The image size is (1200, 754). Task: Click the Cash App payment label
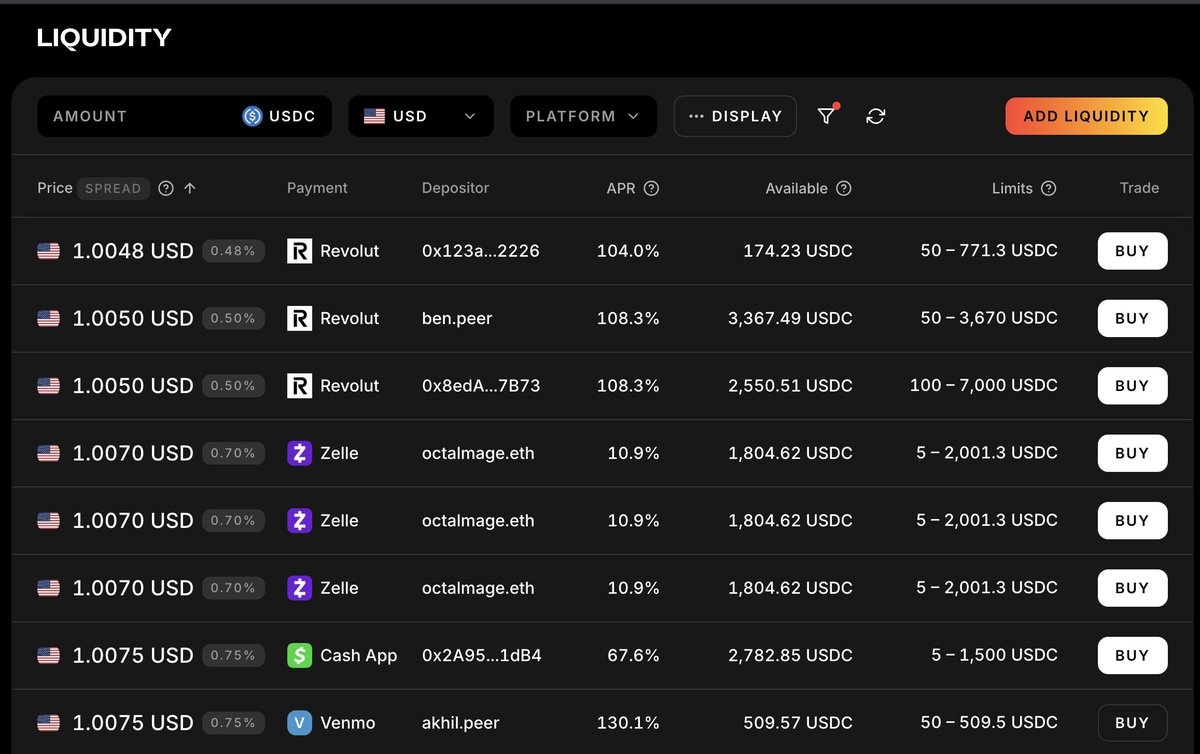(x=358, y=655)
